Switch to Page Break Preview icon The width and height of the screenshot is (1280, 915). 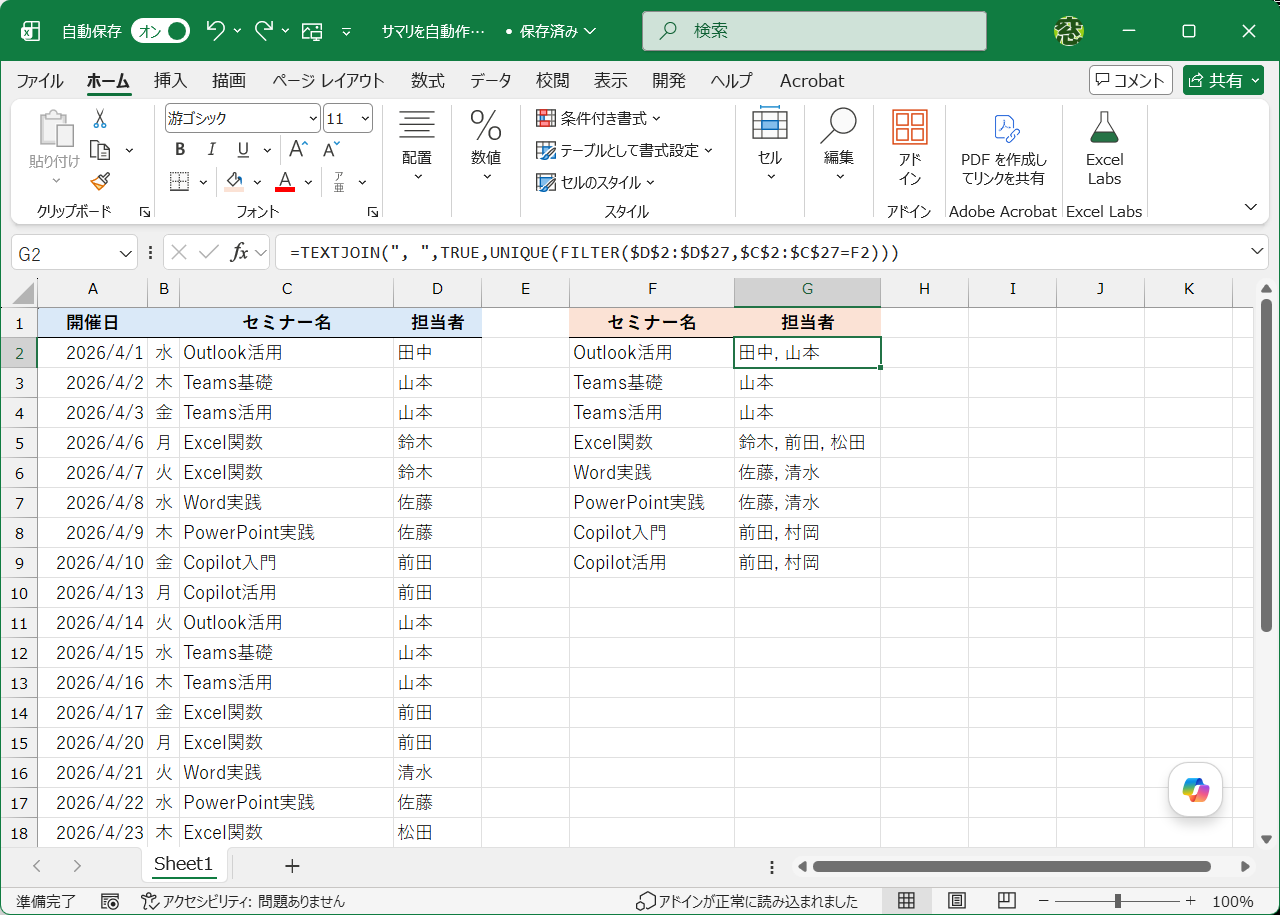[1007, 901]
